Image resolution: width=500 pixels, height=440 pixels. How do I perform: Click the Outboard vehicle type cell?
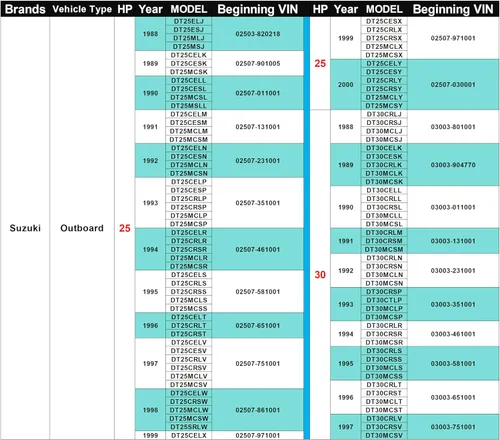82,228
